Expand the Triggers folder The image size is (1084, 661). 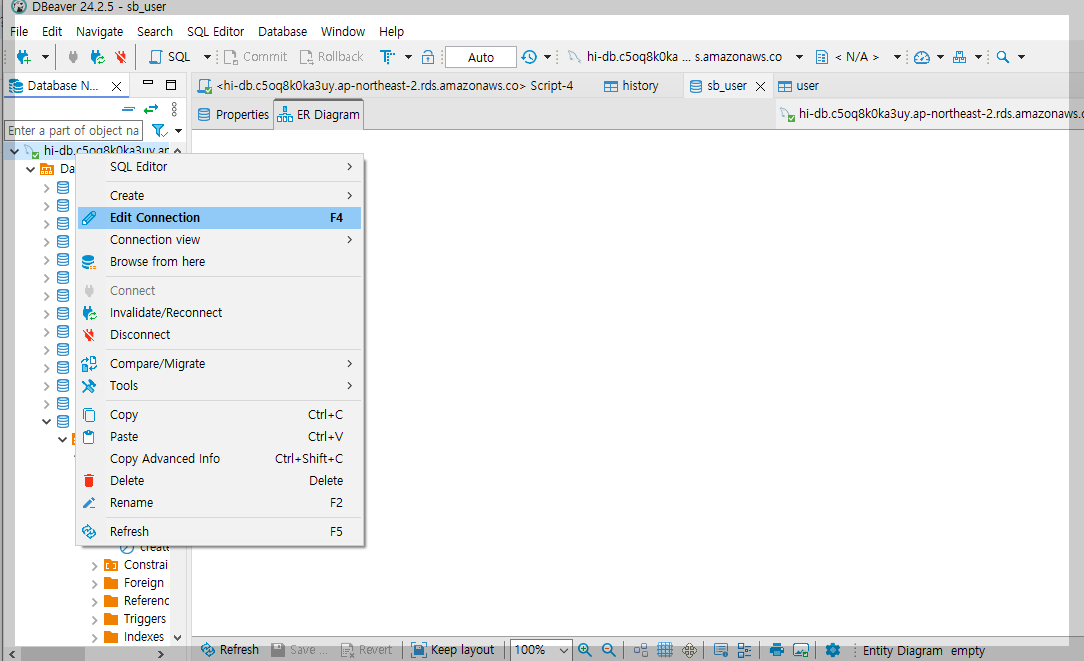95,620
